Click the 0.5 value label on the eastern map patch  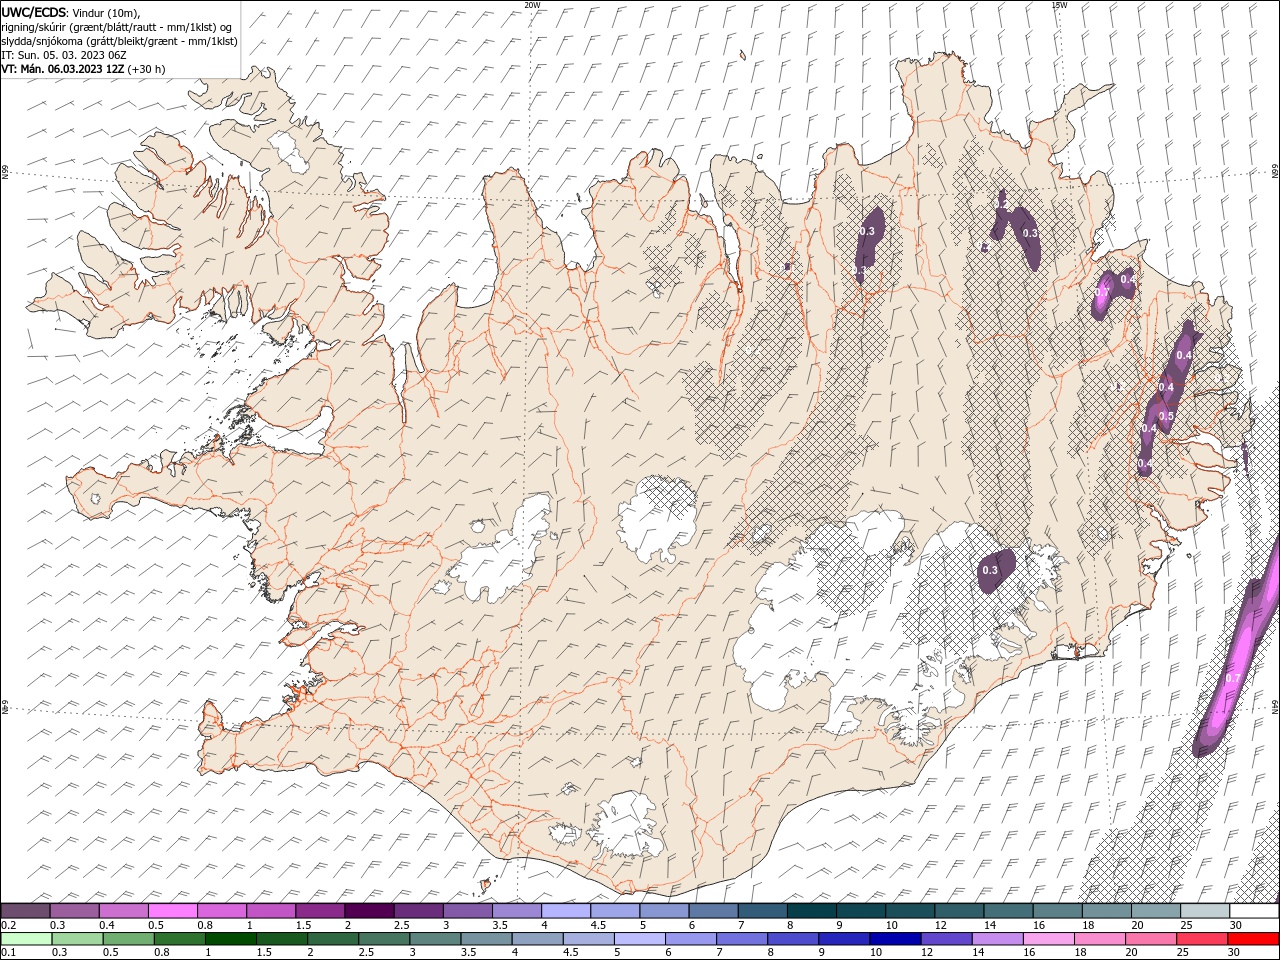[1166, 416]
